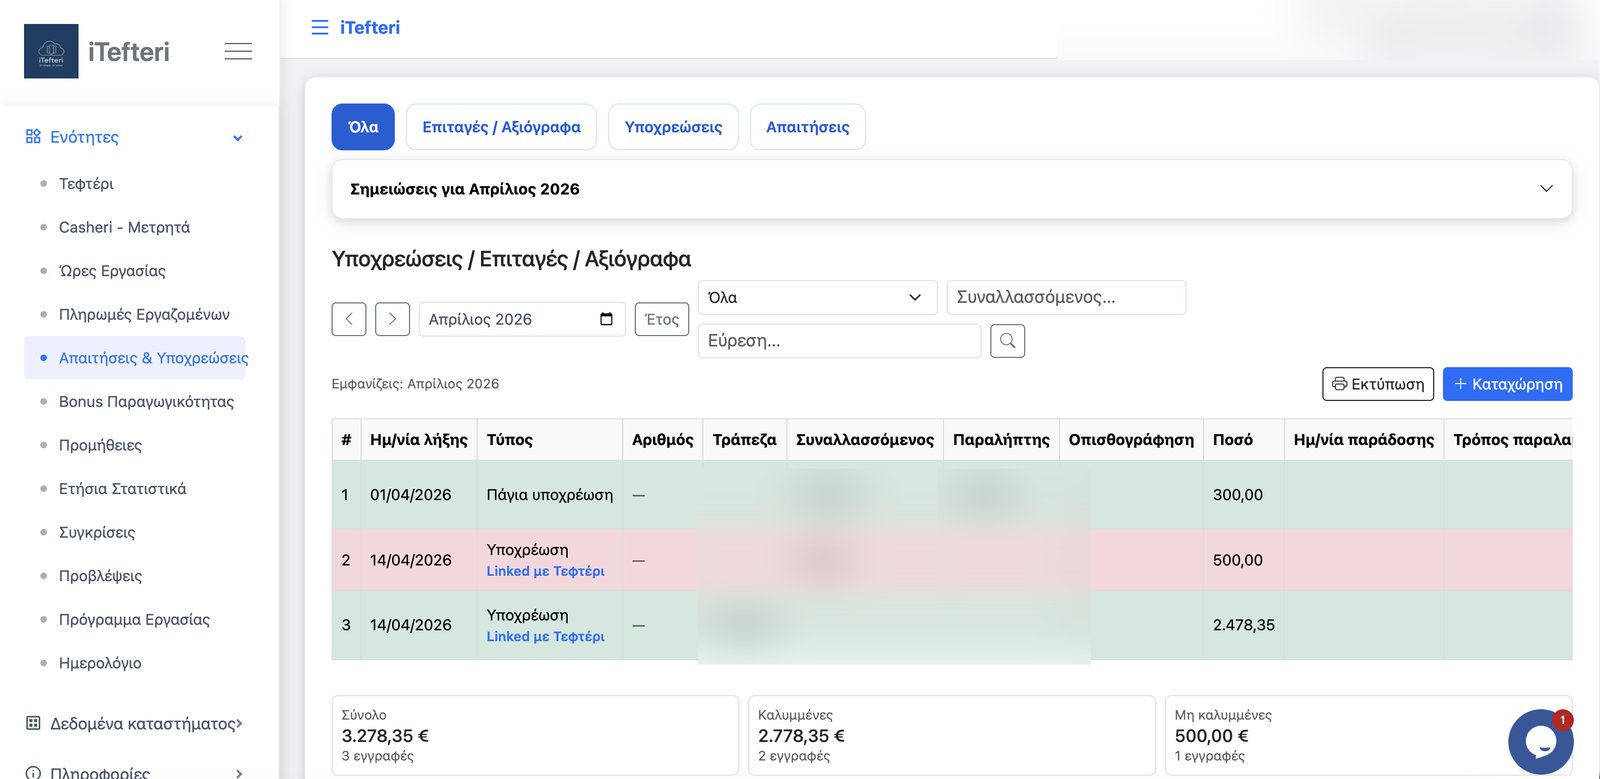The height and width of the screenshot is (779, 1600).
Task: Toggle sidebar with hamburger icon next to logo
Action: pyautogui.click(x=238, y=51)
